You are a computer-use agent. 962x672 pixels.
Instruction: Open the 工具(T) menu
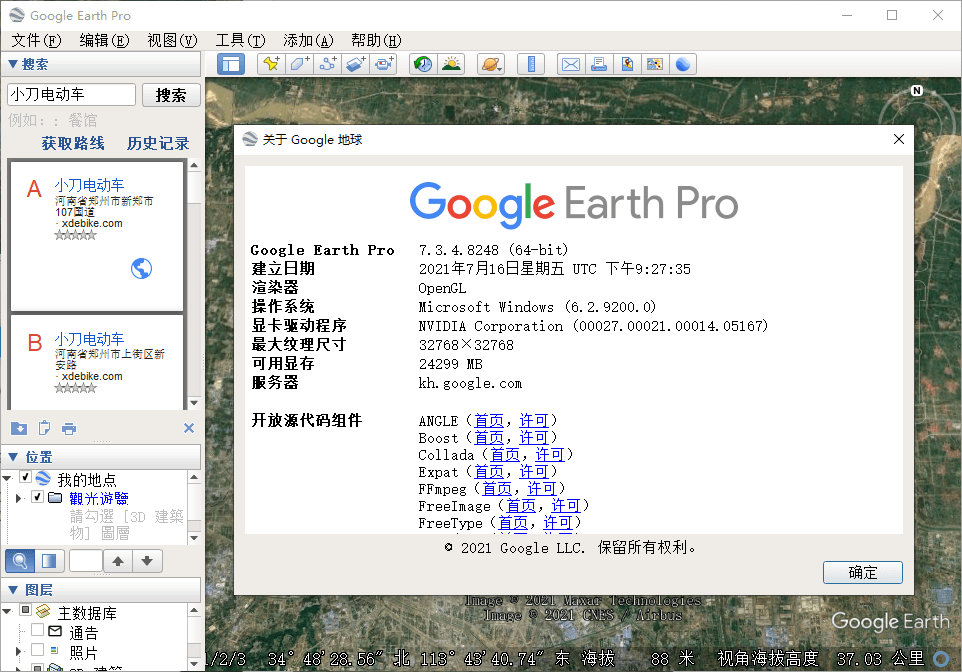pyautogui.click(x=240, y=41)
